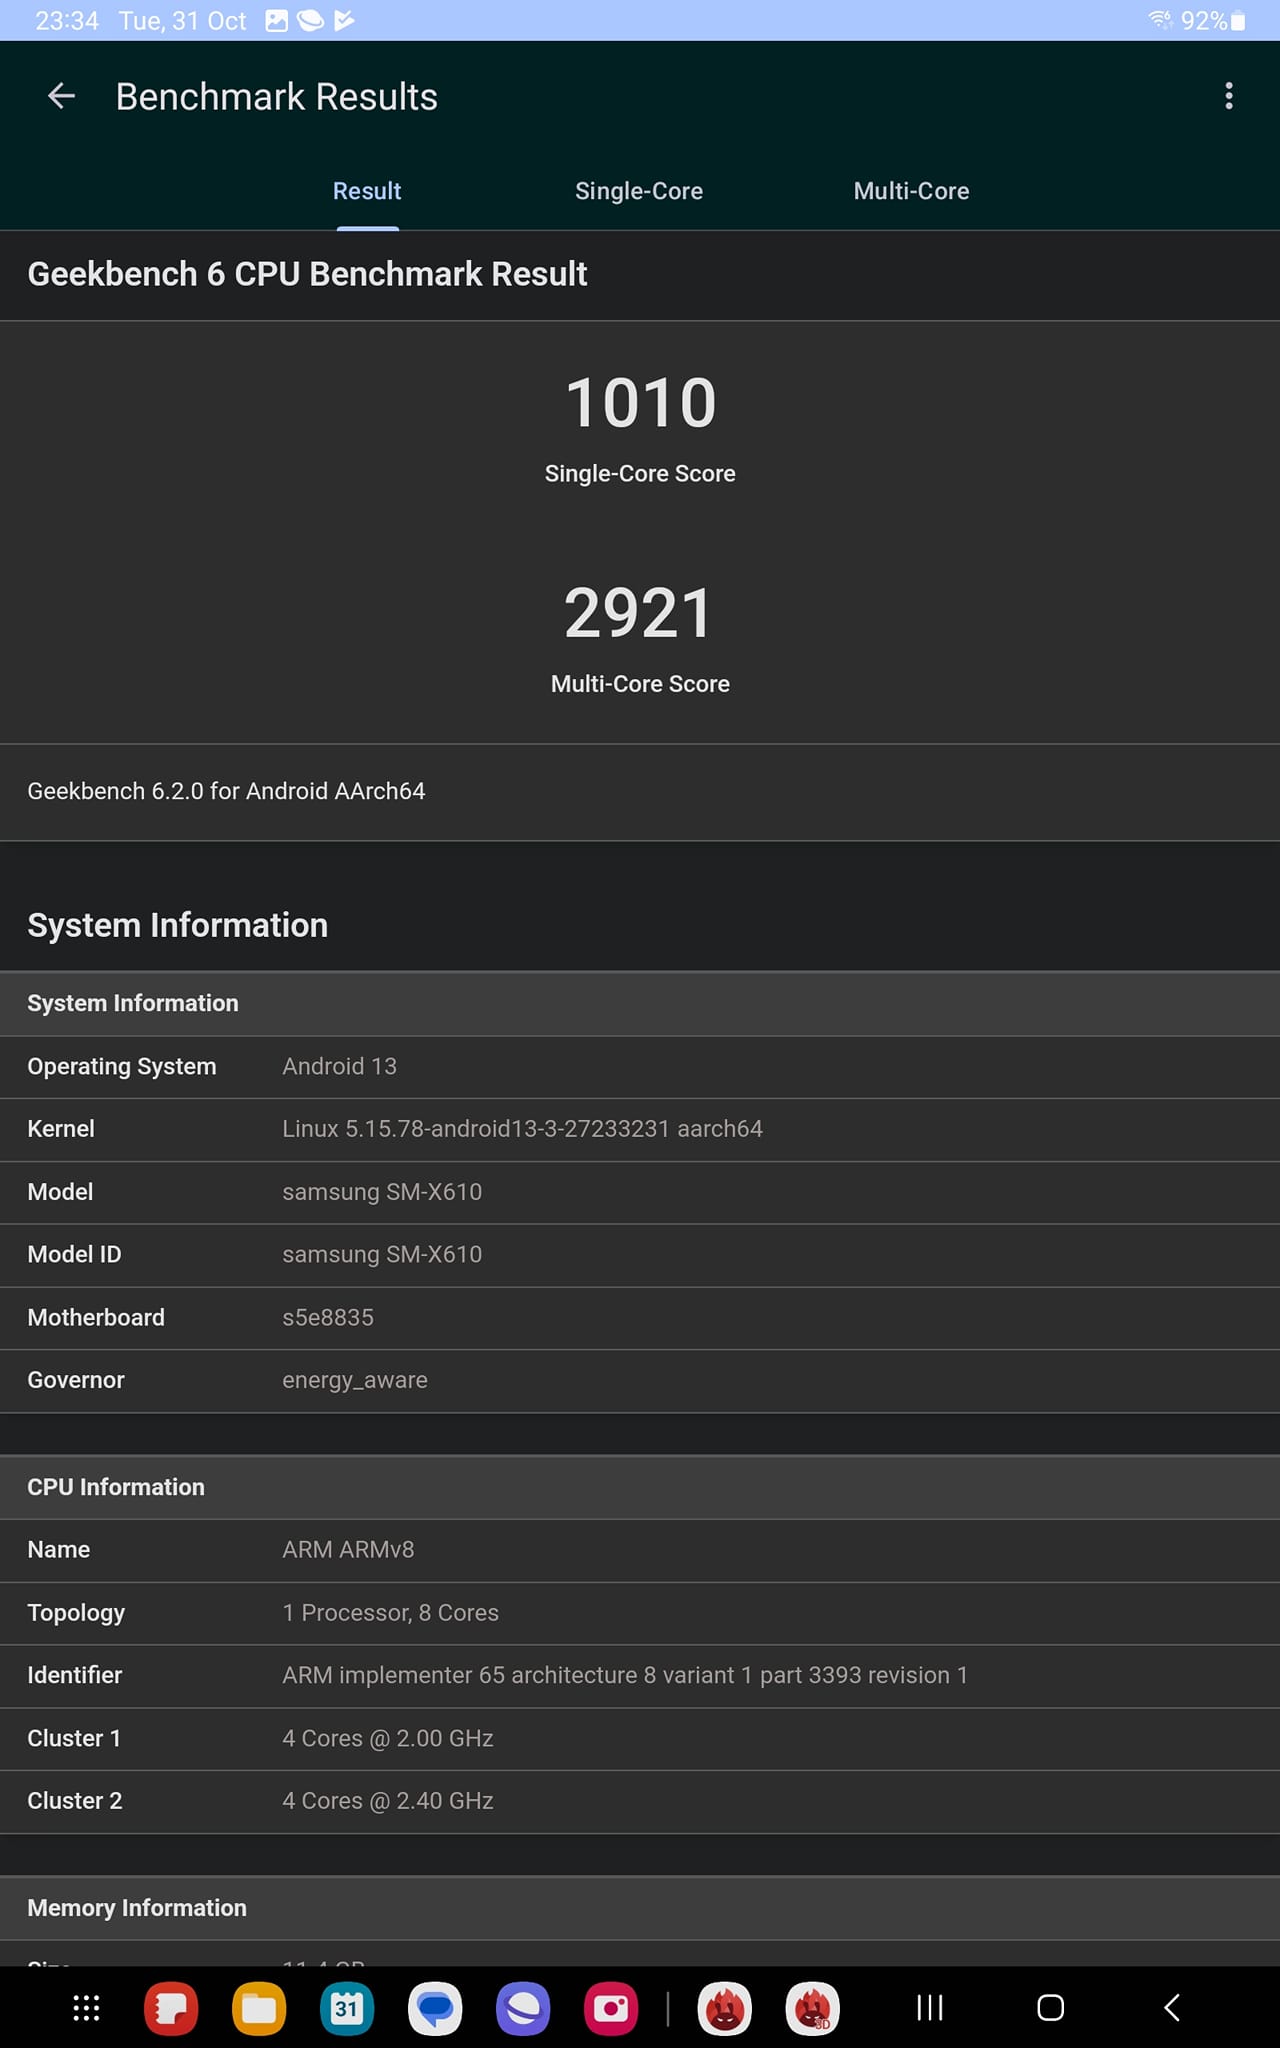Select the Kernel version row
Image resolution: width=1280 pixels, height=2048 pixels.
pos(640,1129)
